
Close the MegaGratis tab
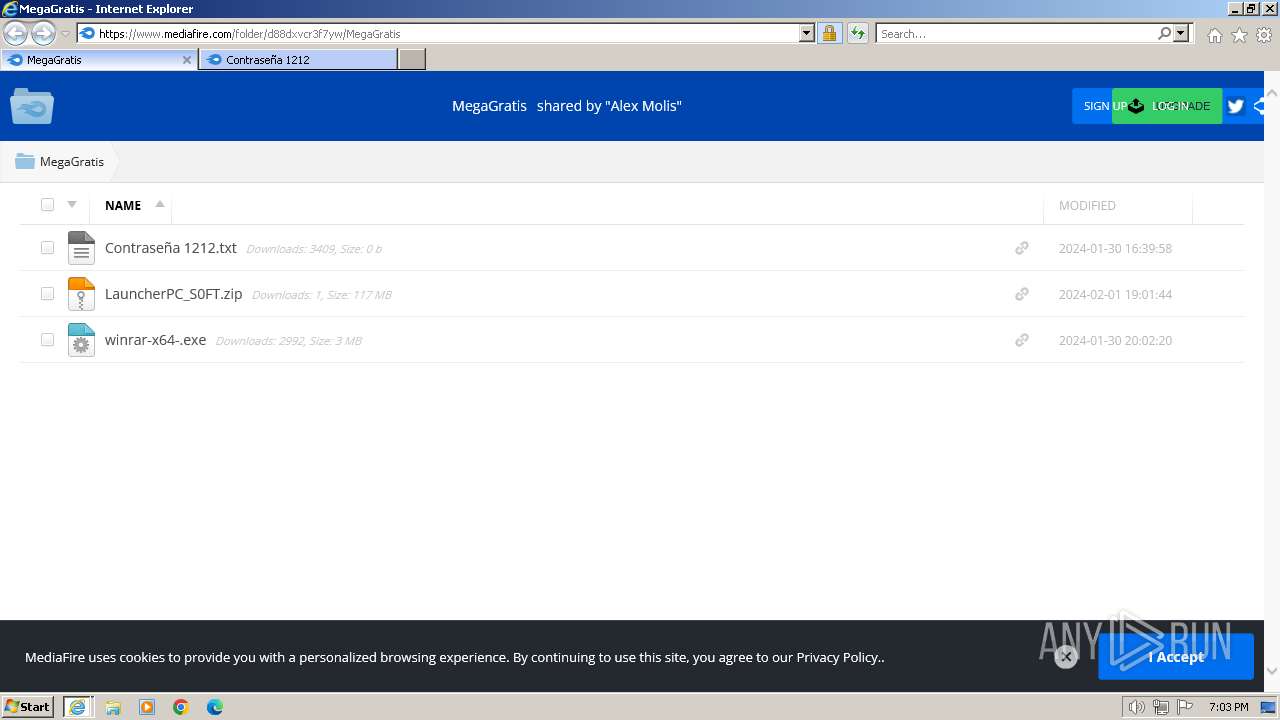click(x=186, y=60)
